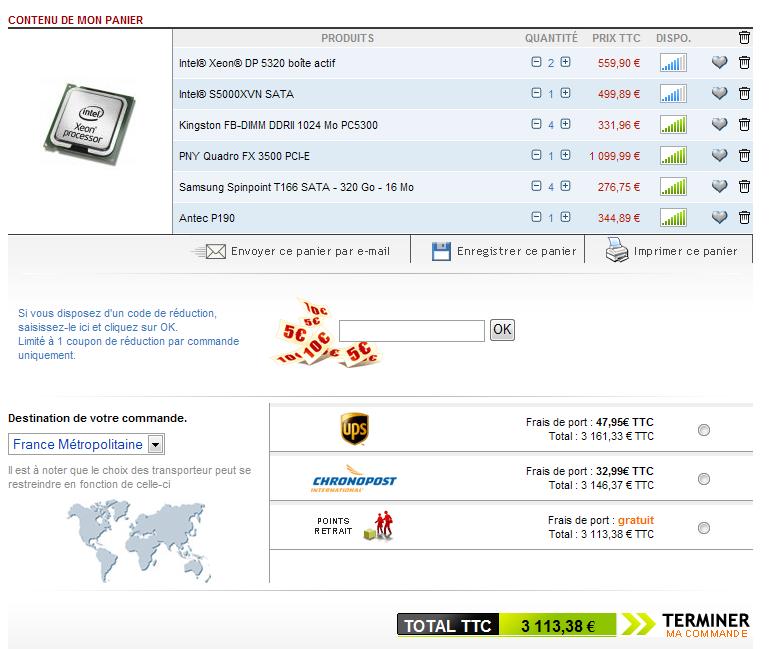Trash the PNY Quadro FX 3500 row
The height and width of the screenshot is (649, 776).
click(x=744, y=155)
